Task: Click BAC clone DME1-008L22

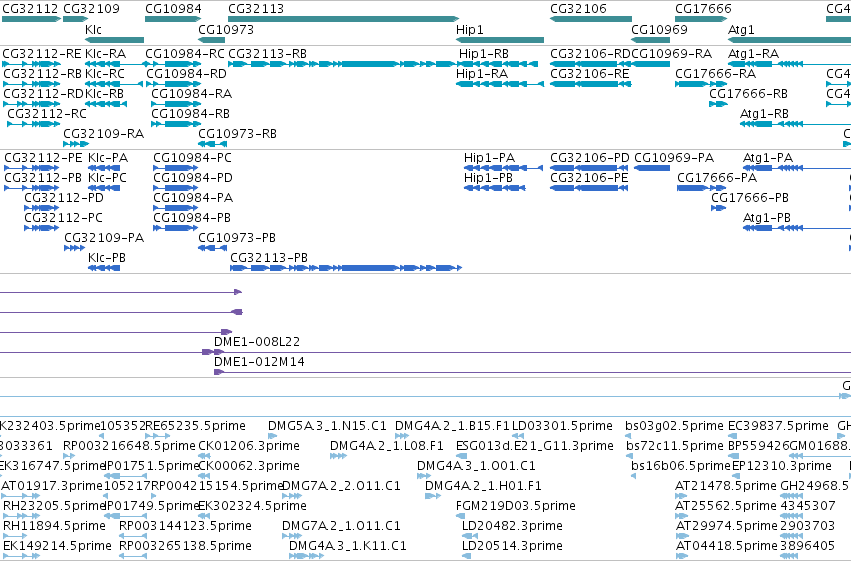Action: [x=257, y=342]
